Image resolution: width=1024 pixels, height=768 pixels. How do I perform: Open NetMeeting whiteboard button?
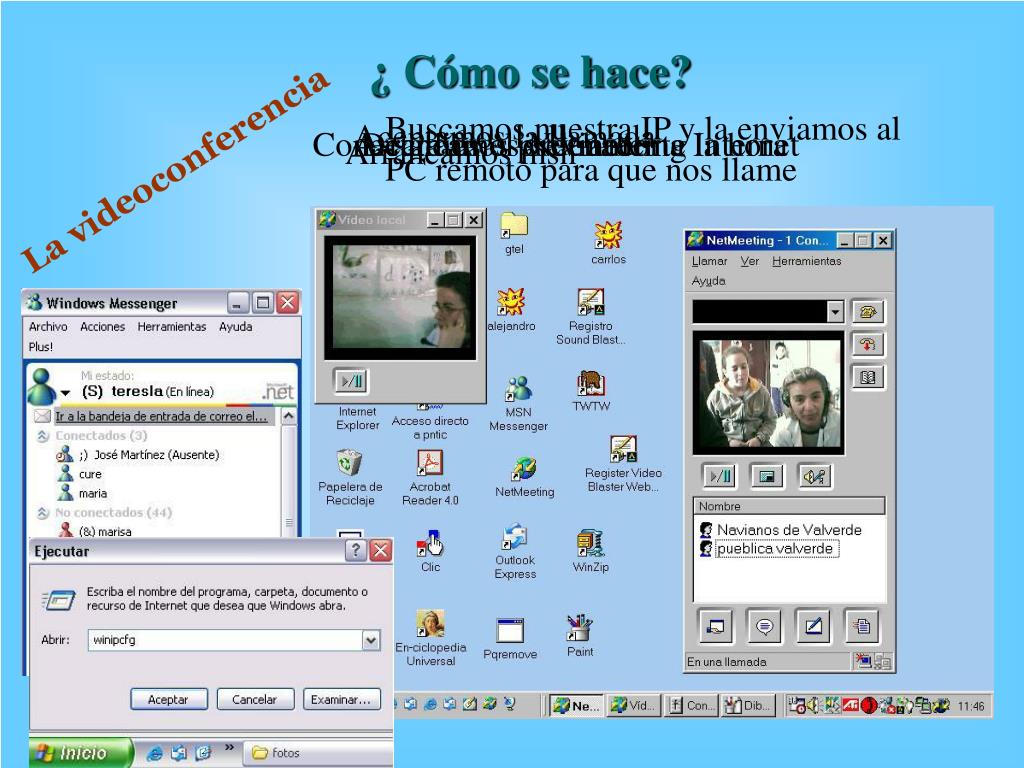(813, 627)
